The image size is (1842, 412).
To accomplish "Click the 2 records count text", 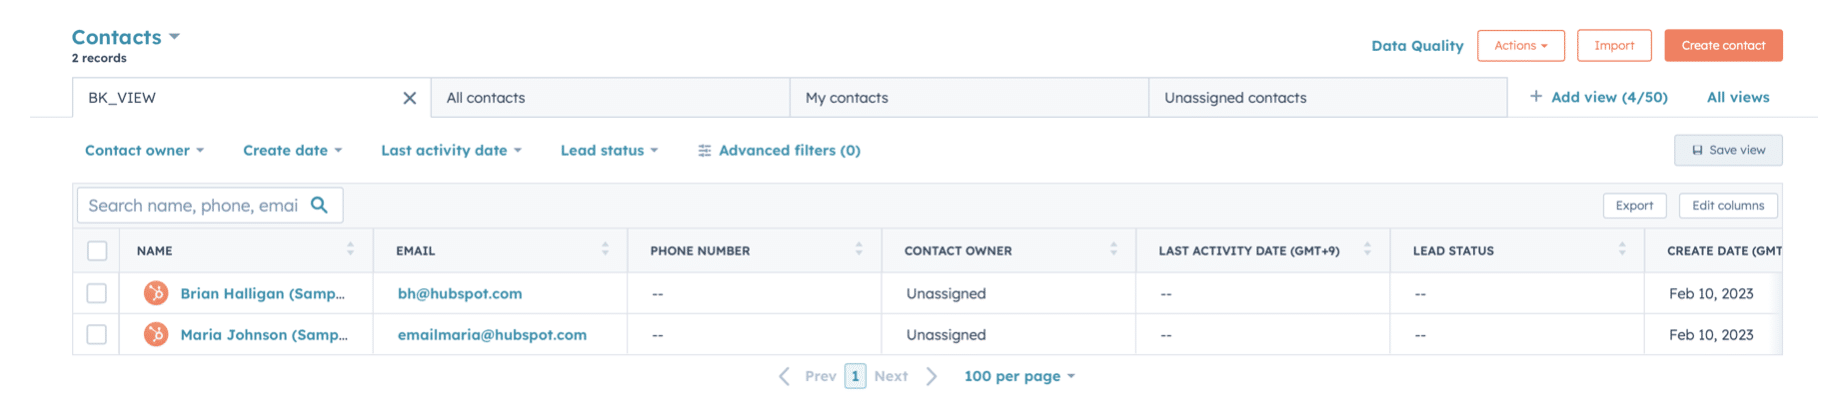I will pos(99,58).
